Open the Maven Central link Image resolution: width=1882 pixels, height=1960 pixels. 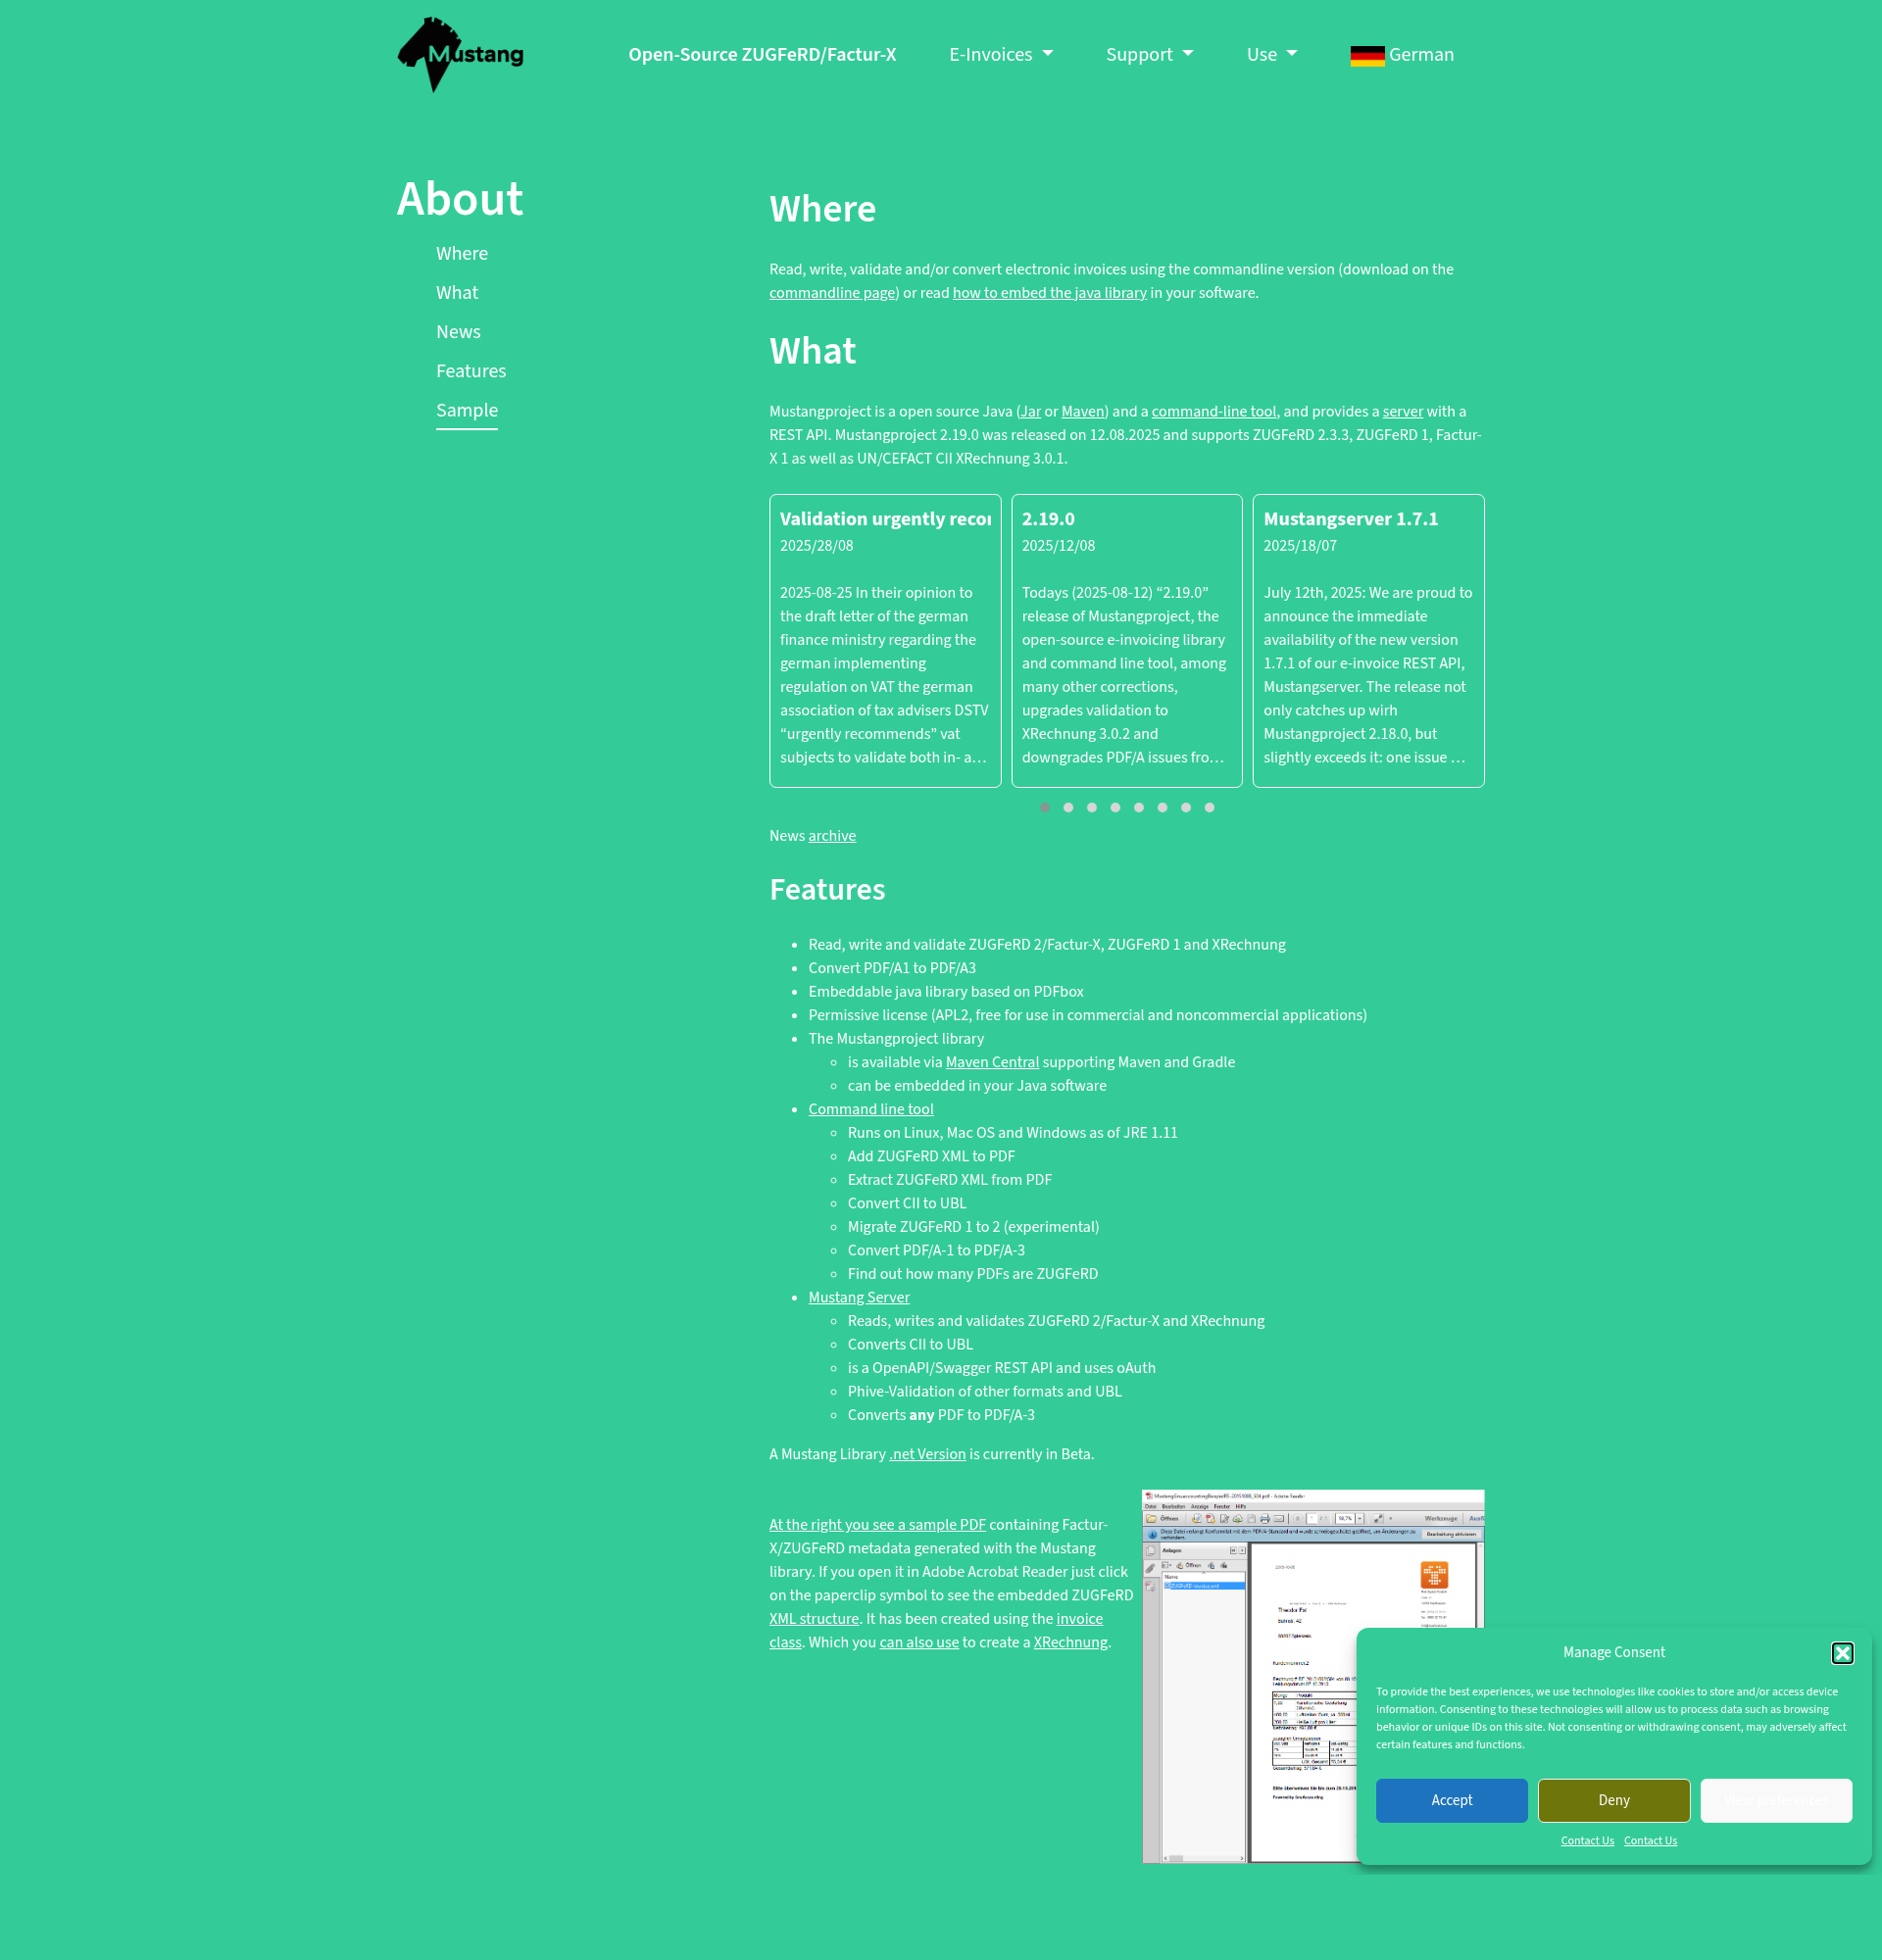992,1062
